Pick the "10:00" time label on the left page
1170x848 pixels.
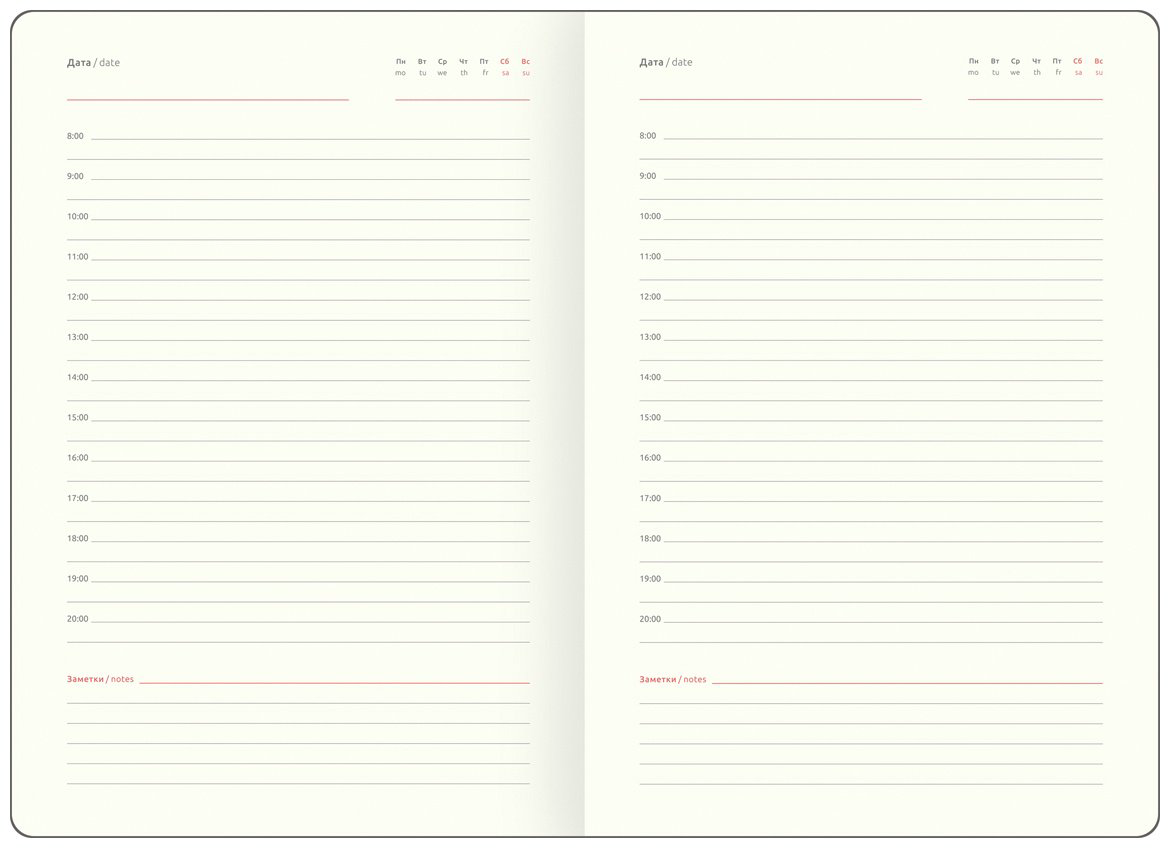click(x=78, y=216)
